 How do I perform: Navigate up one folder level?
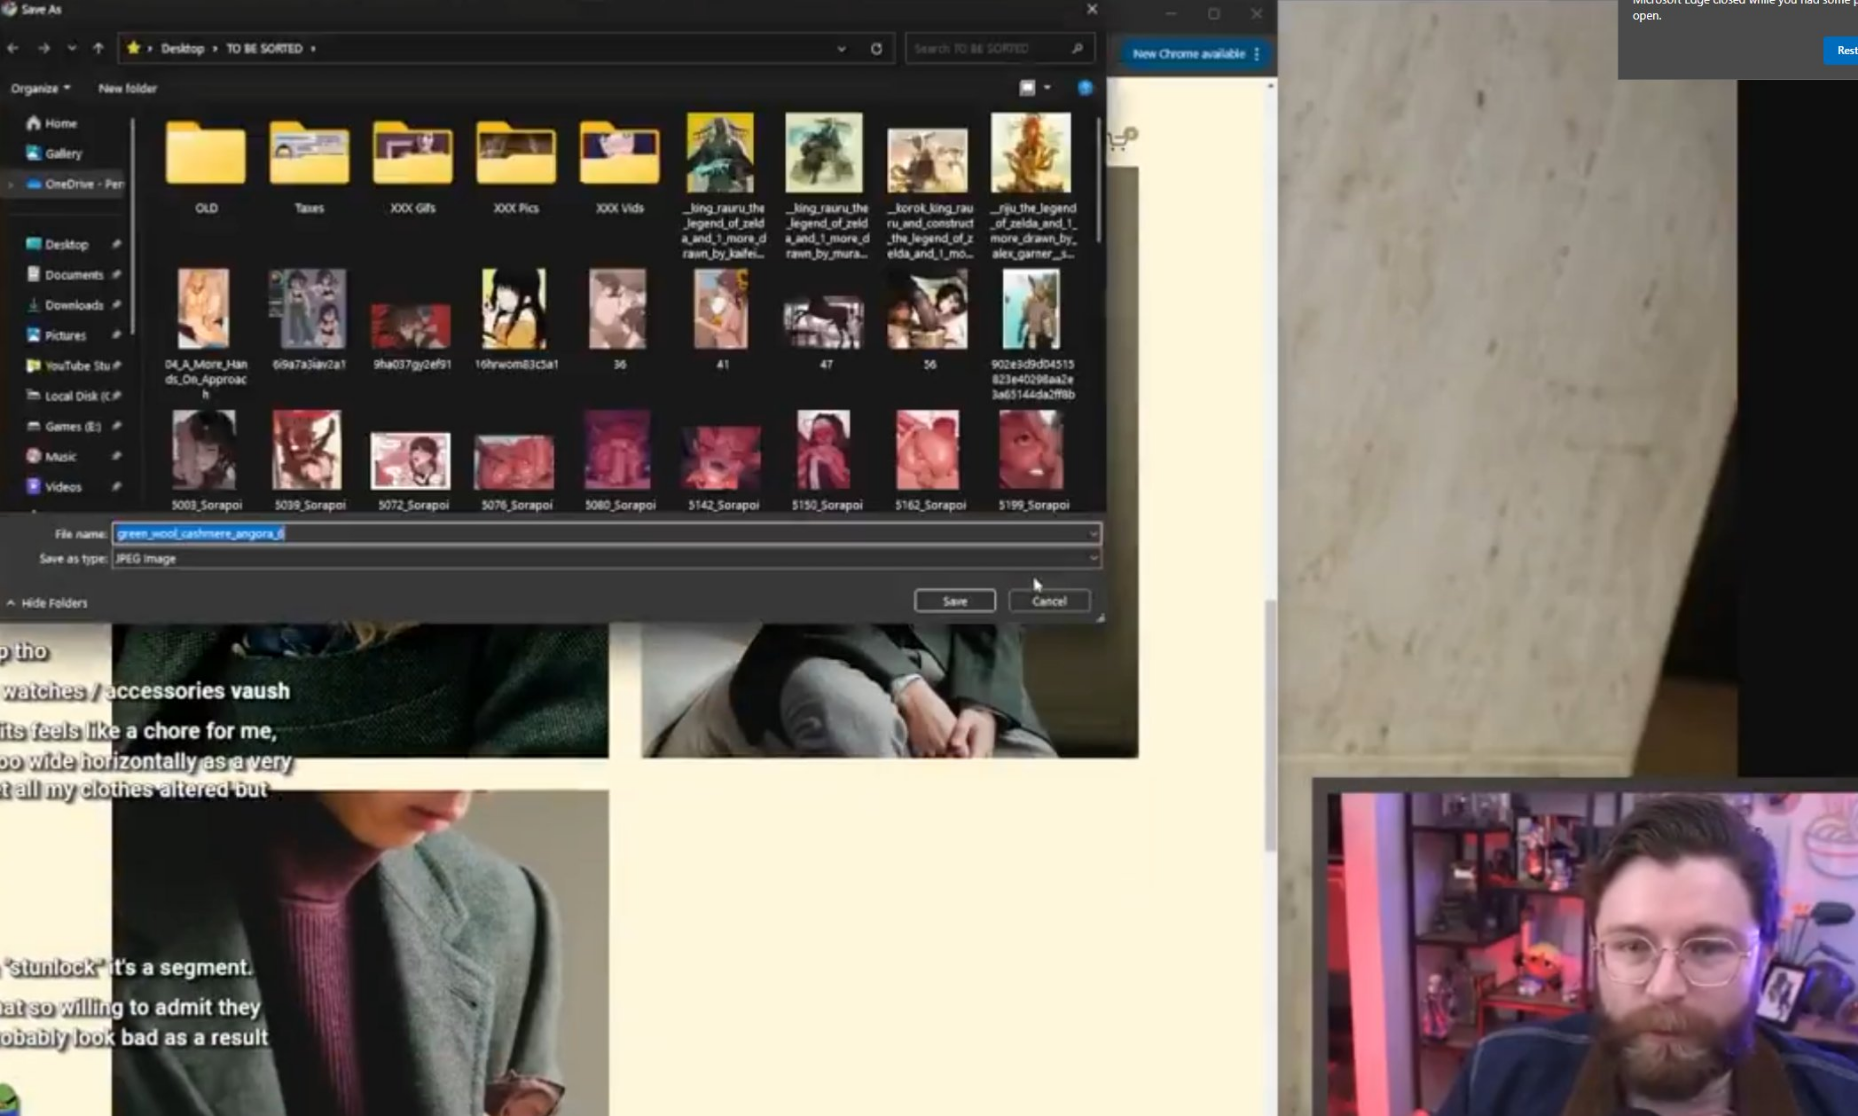pyautogui.click(x=98, y=48)
